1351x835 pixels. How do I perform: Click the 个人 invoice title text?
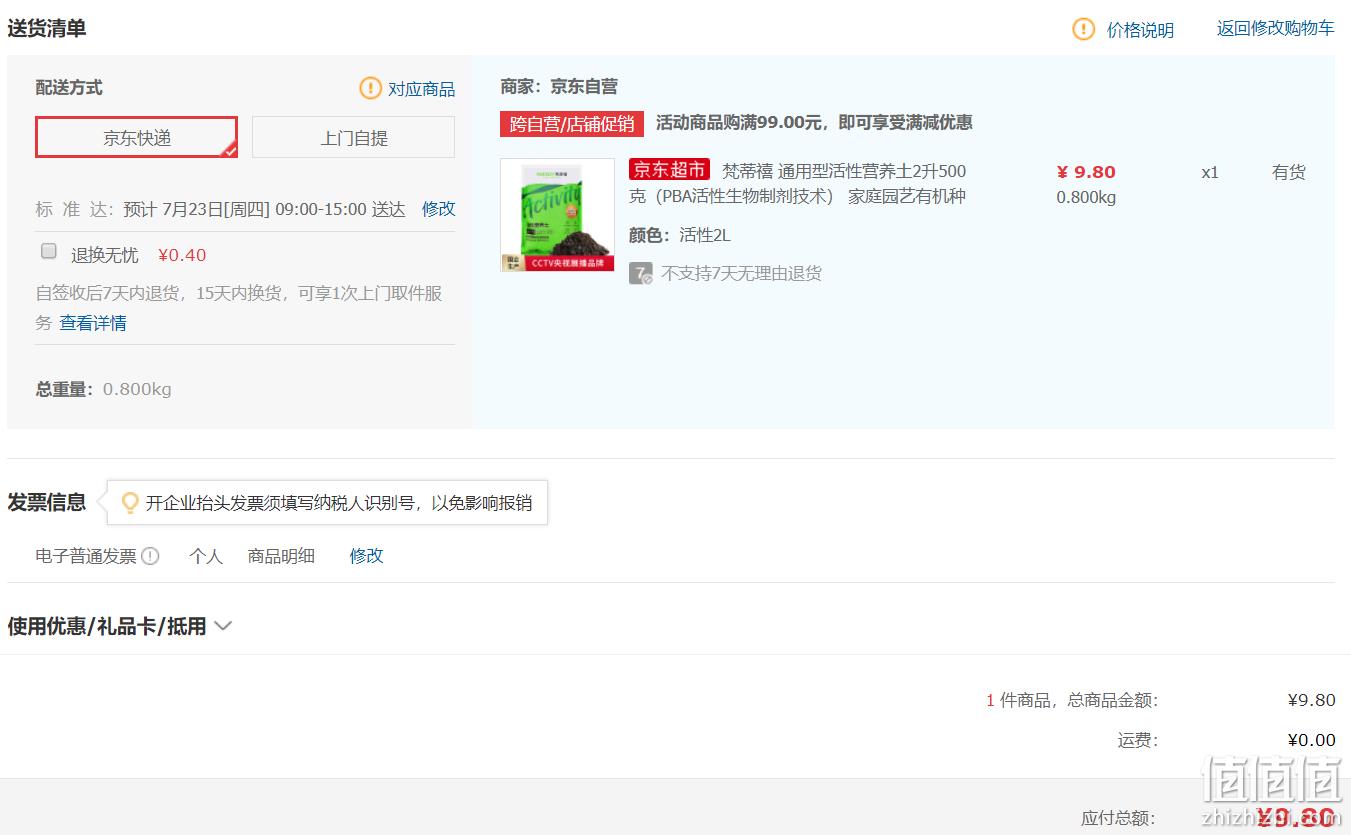point(206,556)
